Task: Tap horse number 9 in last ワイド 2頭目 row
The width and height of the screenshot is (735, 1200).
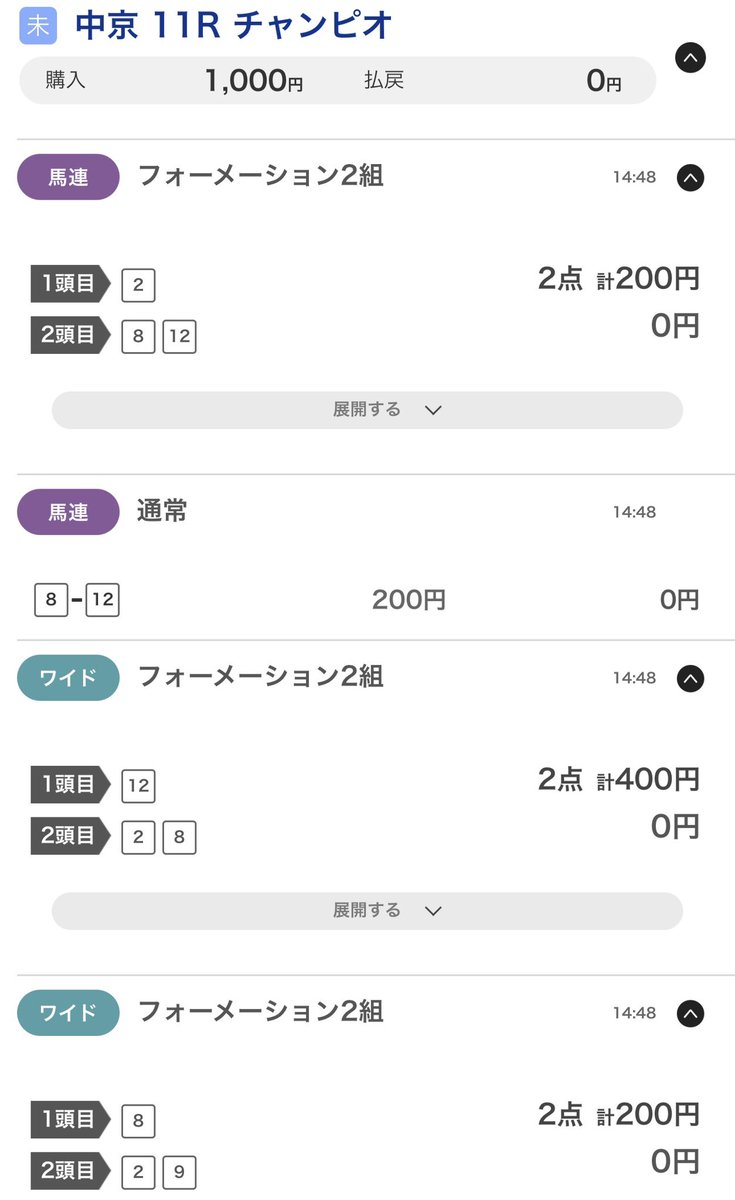Action: [179, 1172]
